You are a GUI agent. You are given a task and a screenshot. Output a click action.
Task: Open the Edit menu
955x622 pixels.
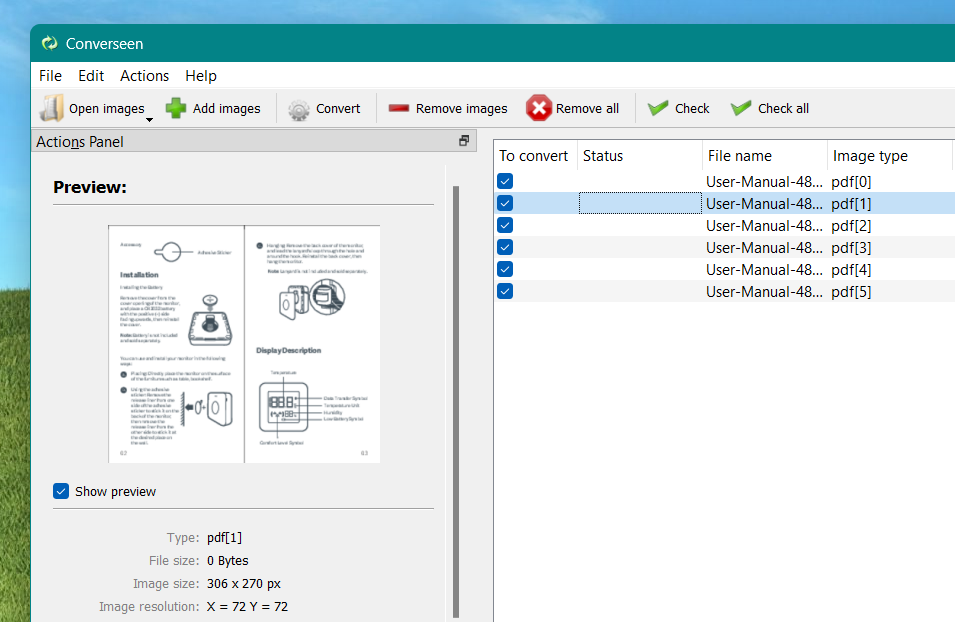click(91, 76)
